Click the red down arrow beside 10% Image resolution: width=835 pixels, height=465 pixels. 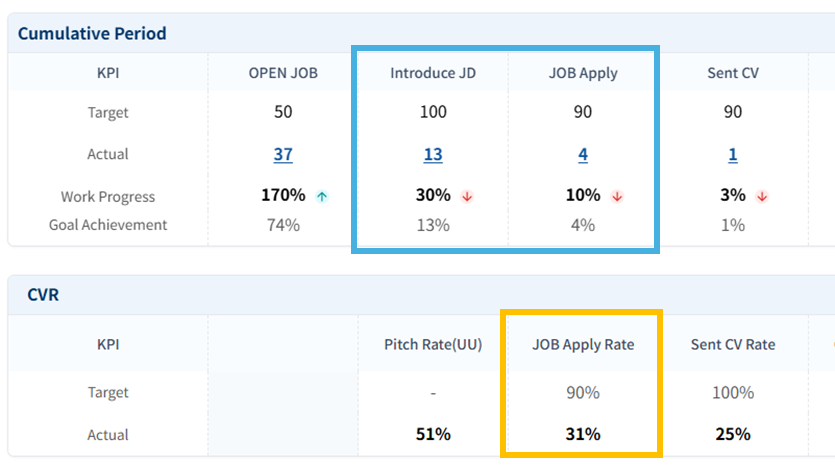click(617, 197)
